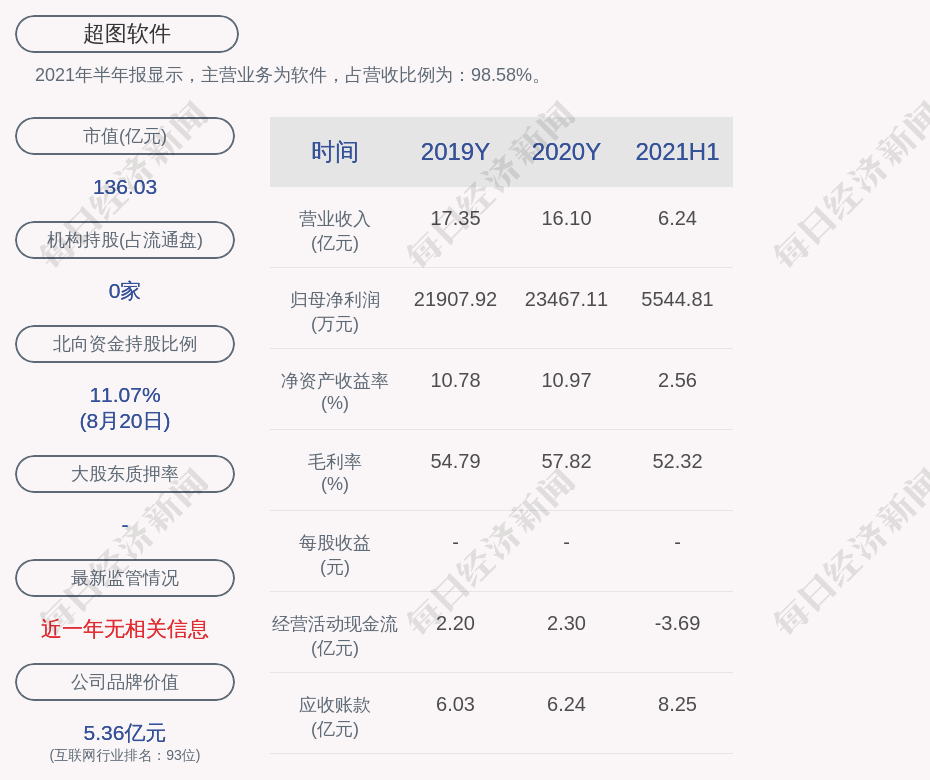Select the gross margin value 54.79

455,461
